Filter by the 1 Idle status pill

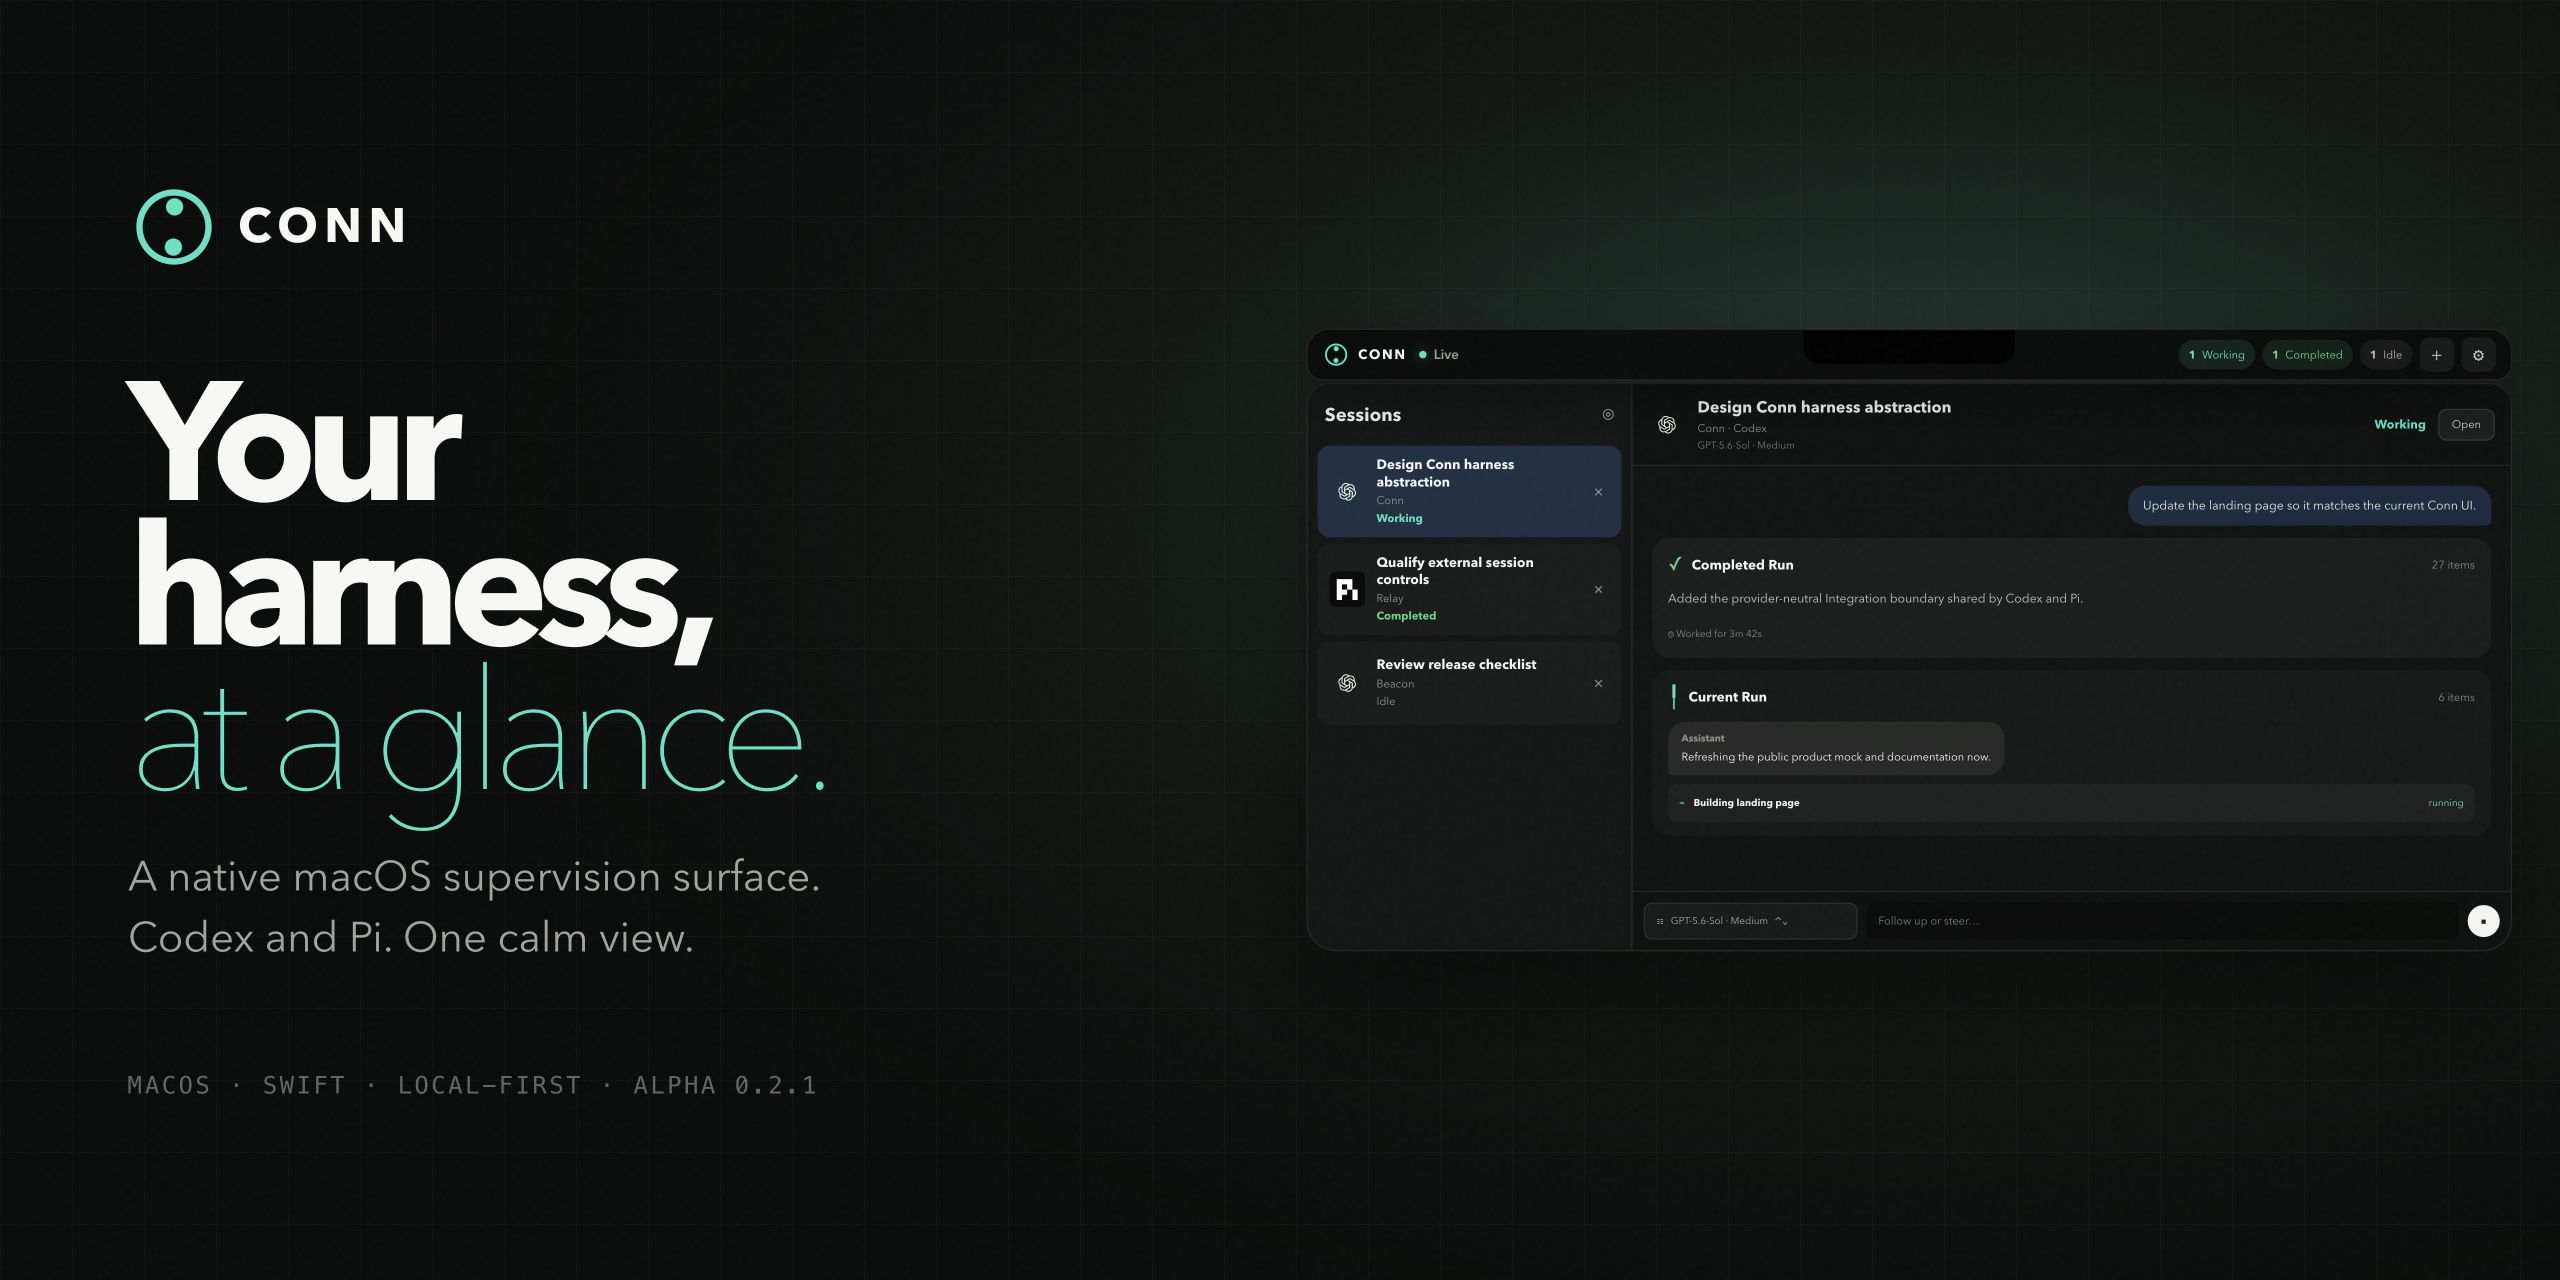pos(2385,355)
